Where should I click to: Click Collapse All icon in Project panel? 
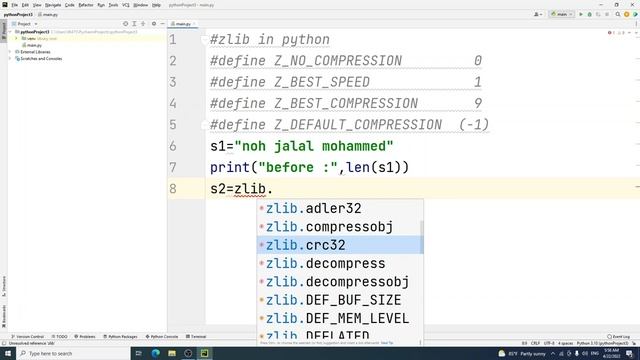click(x=143, y=24)
